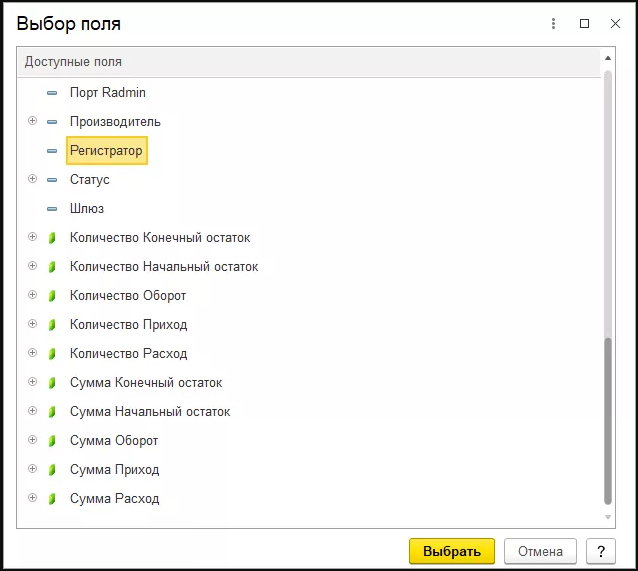Expand Количество Начальный остаток node

[x=32, y=266]
